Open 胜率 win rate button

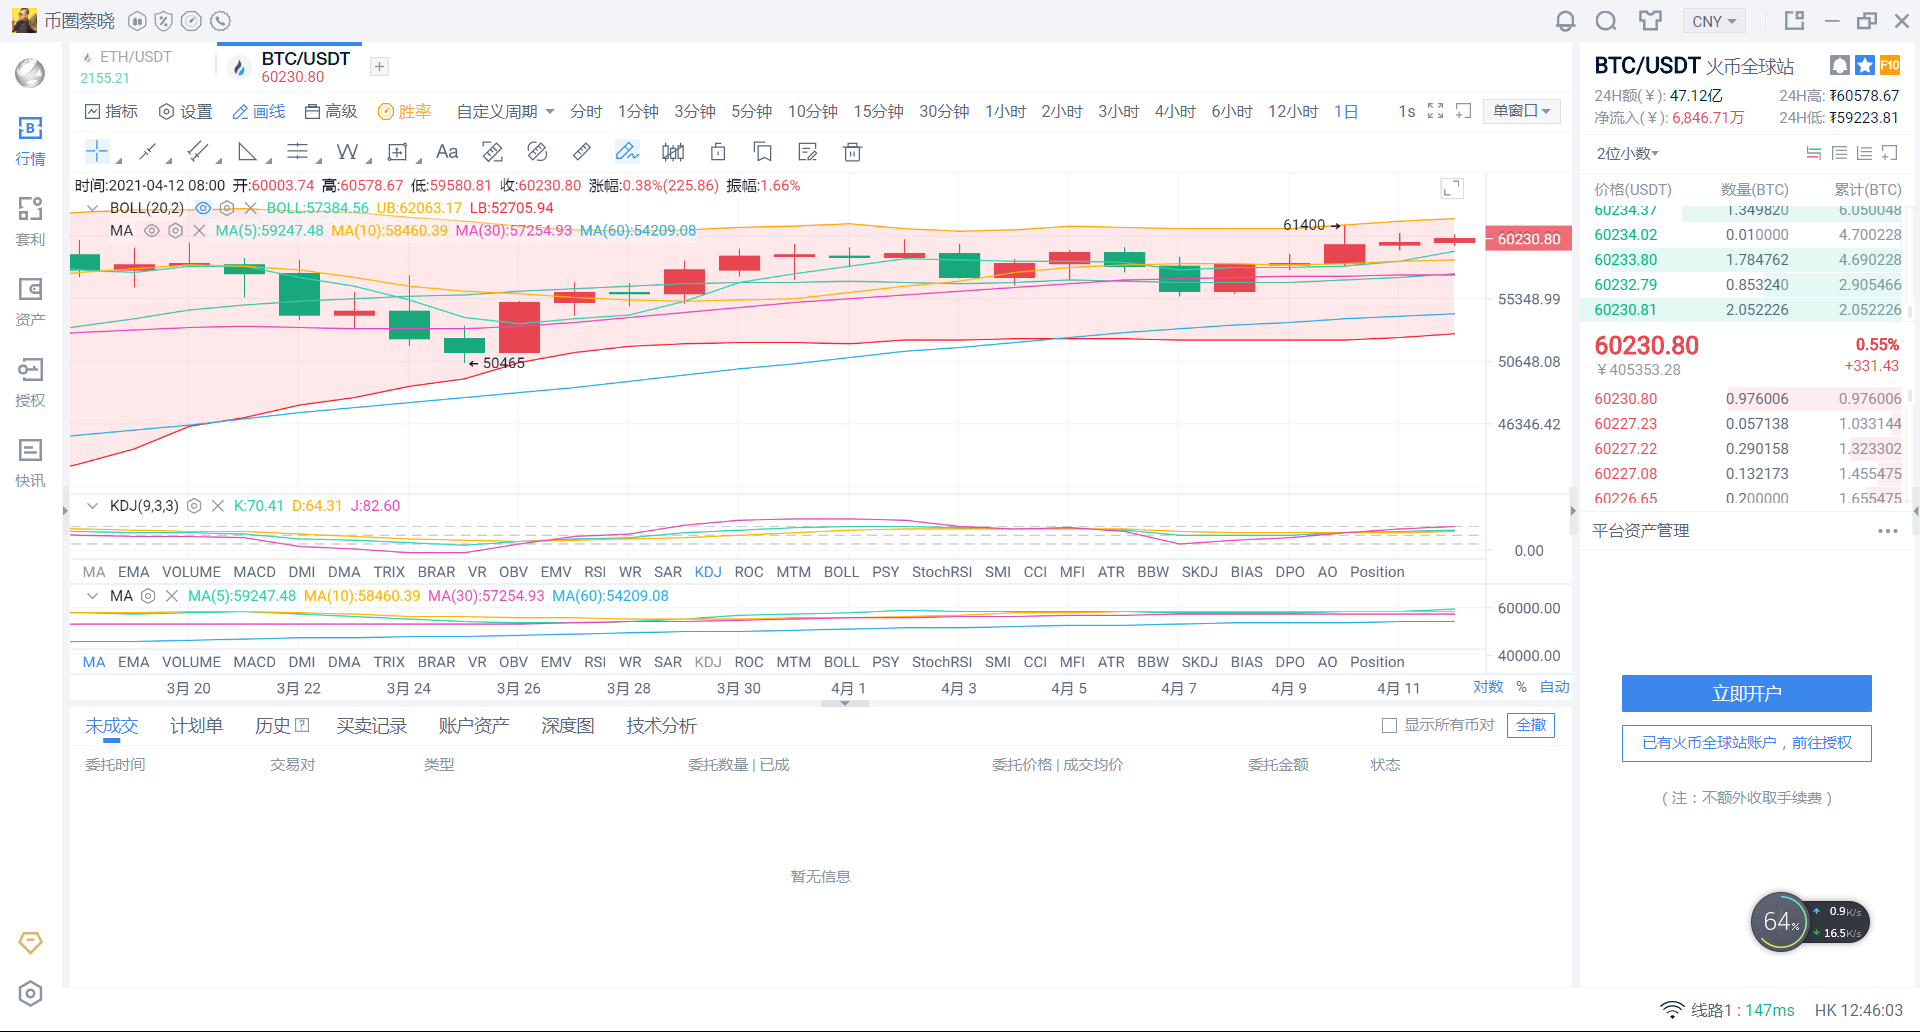pos(405,111)
